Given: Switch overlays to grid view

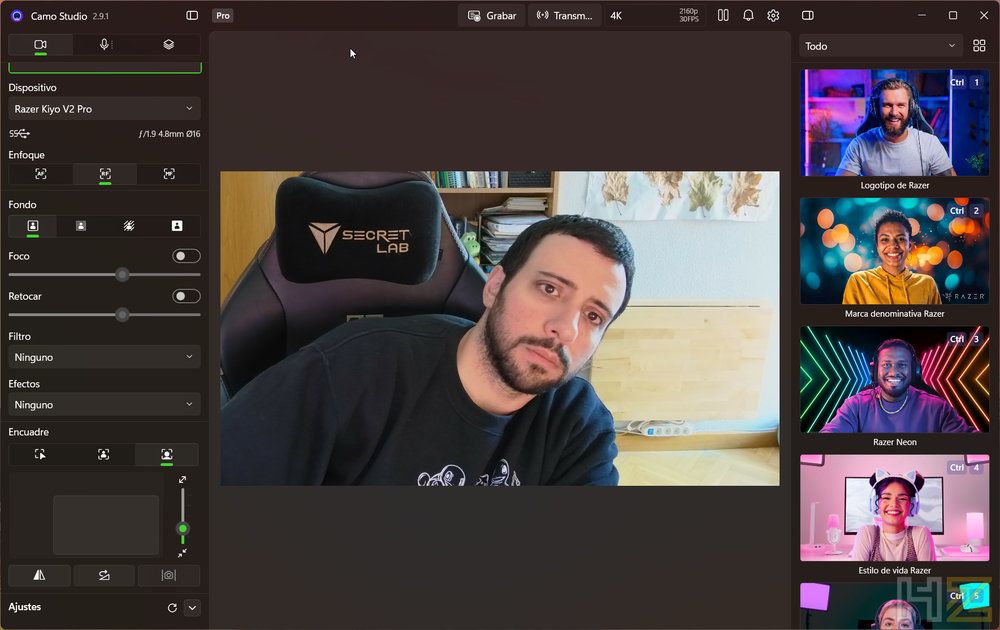Looking at the screenshot, I should pyautogui.click(x=979, y=46).
